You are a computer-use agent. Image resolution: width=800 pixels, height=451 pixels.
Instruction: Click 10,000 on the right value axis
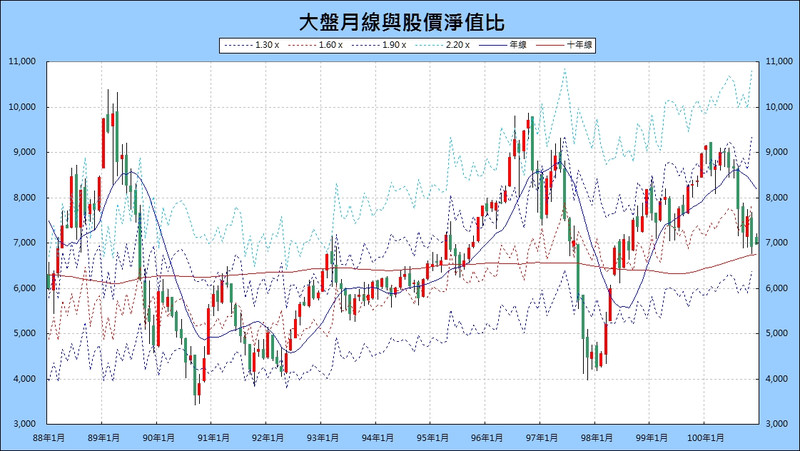pos(779,107)
